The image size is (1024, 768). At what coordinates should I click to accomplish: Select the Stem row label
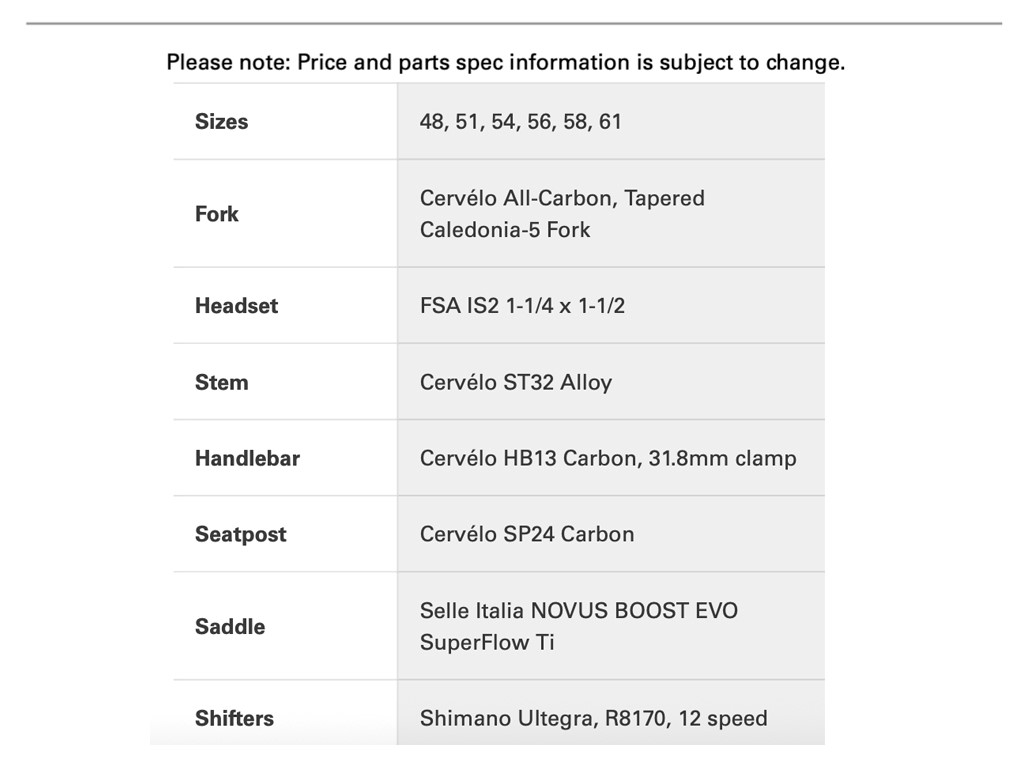221,382
